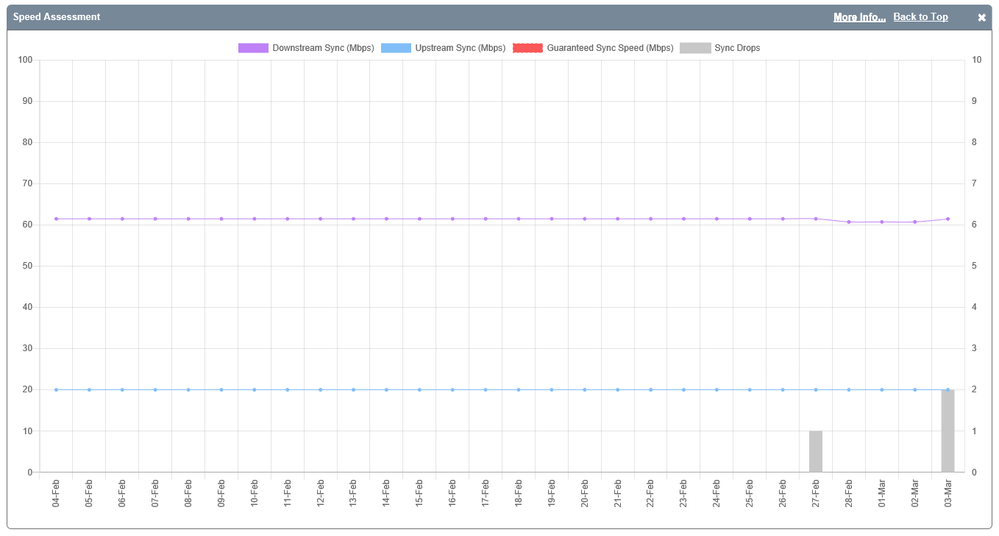Toggle Sync Drops legend label
Viewport: 999px width, 536px height.
pos(737,48)
